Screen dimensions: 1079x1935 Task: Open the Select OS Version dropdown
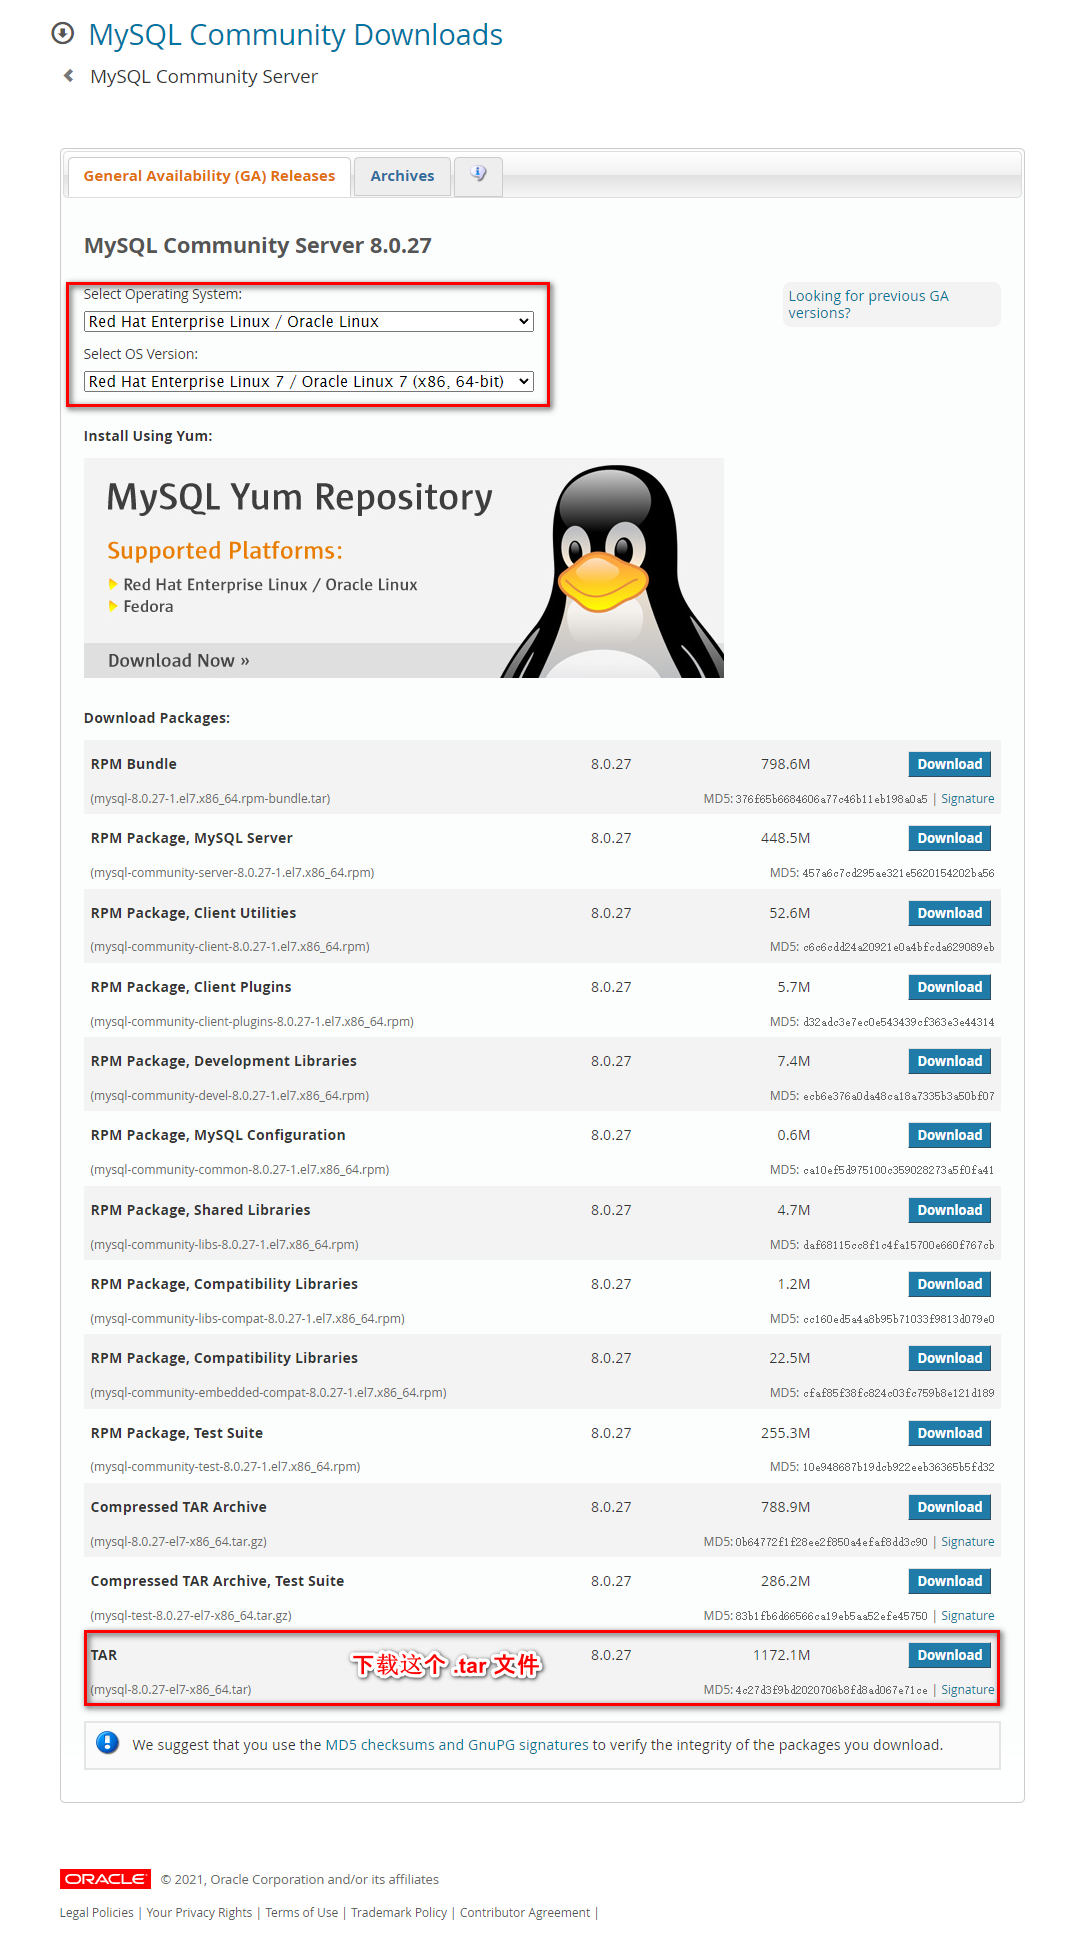[x=309, y=381]
